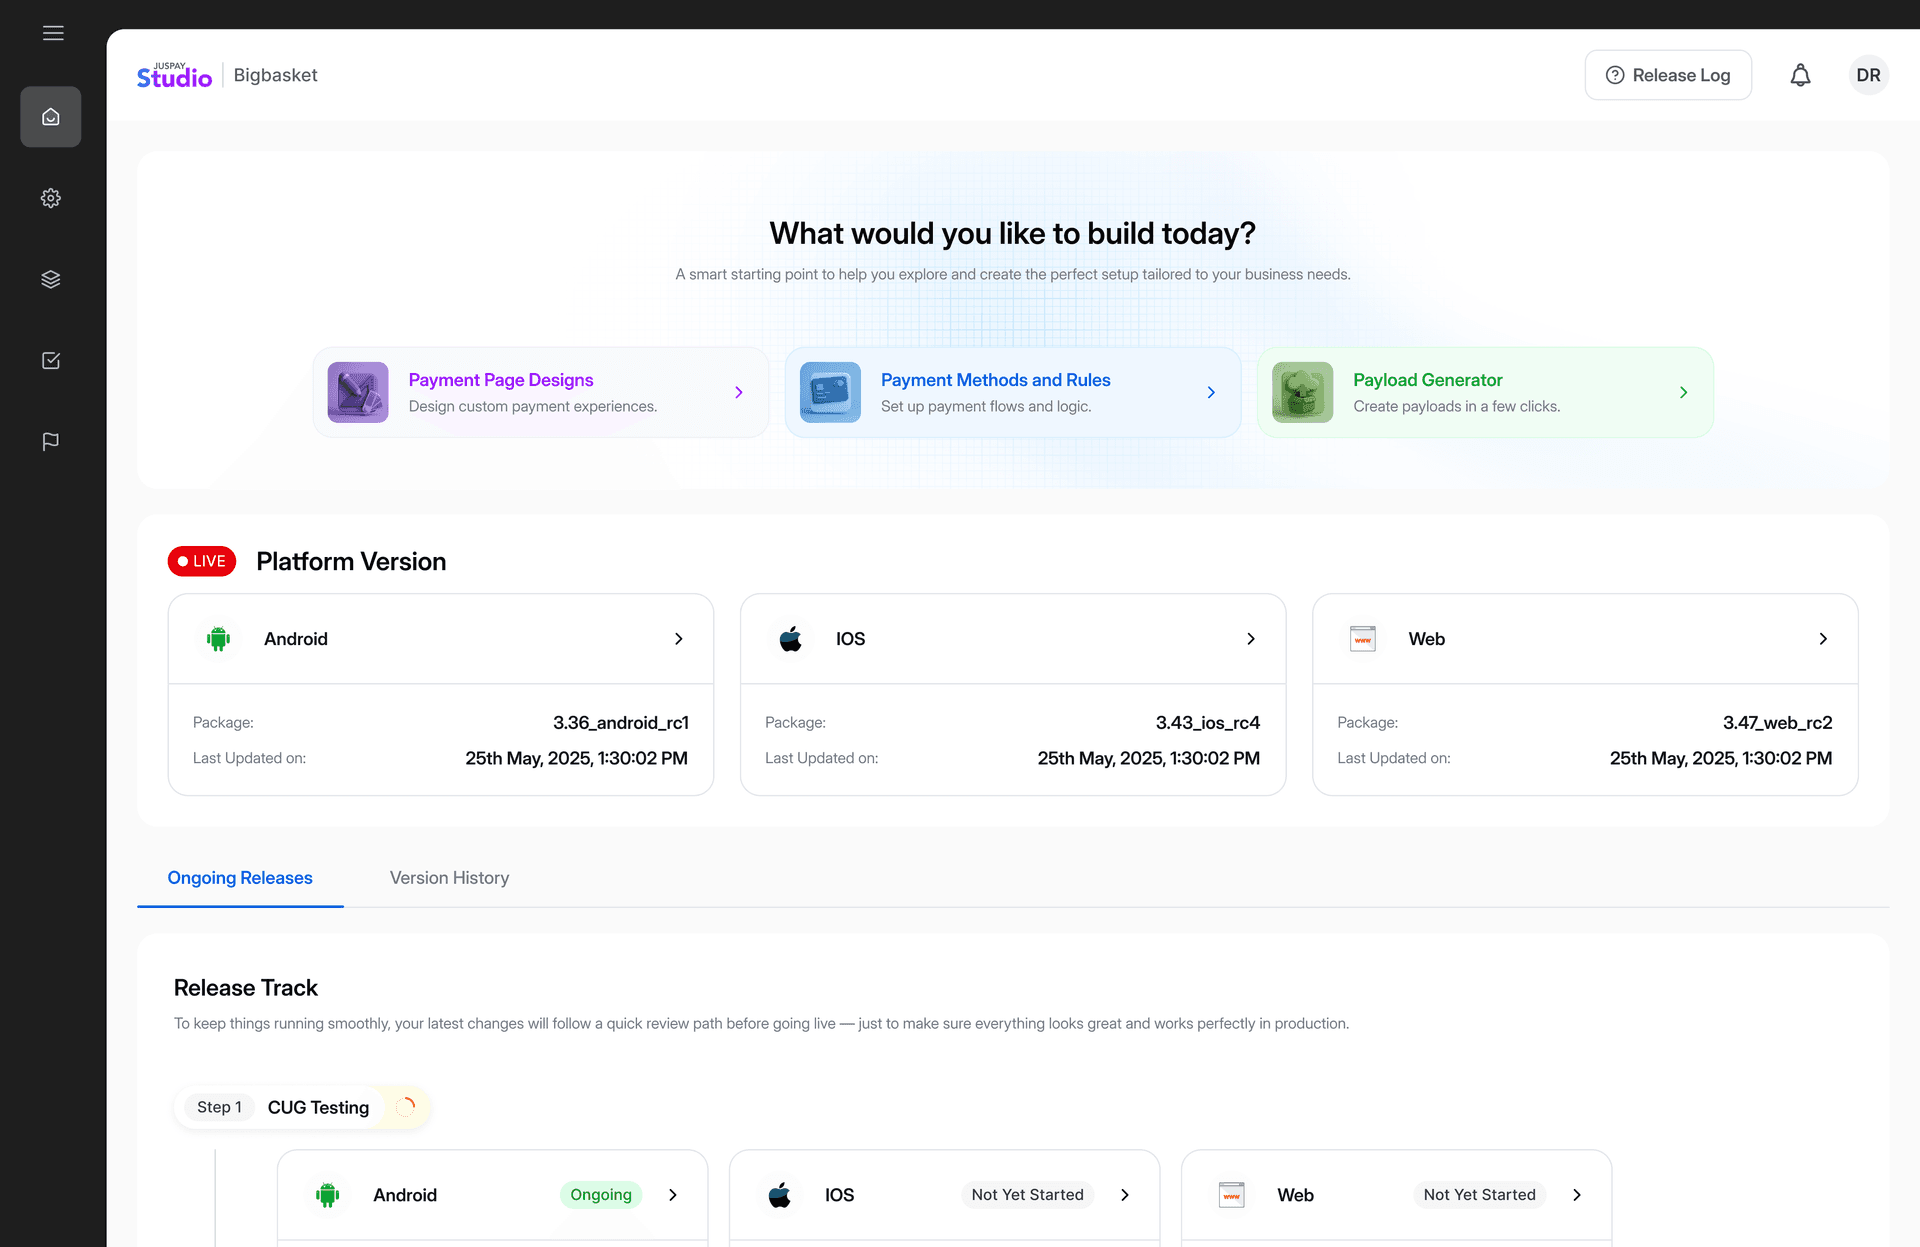This screenshot has height=1247, width=1920.
Task: Switch to the Version History tab
Action: point(449,878)
